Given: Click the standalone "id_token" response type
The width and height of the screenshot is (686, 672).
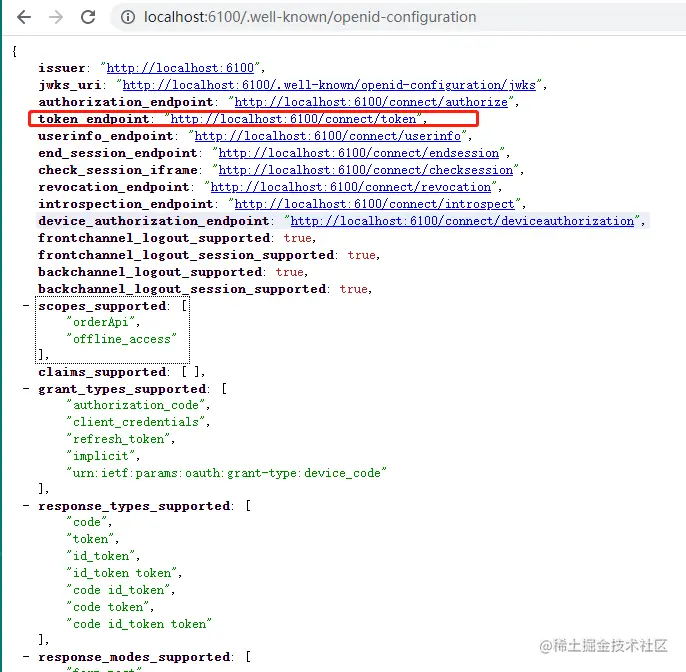Looking at the screenshot, I should [x=101, y=556].
